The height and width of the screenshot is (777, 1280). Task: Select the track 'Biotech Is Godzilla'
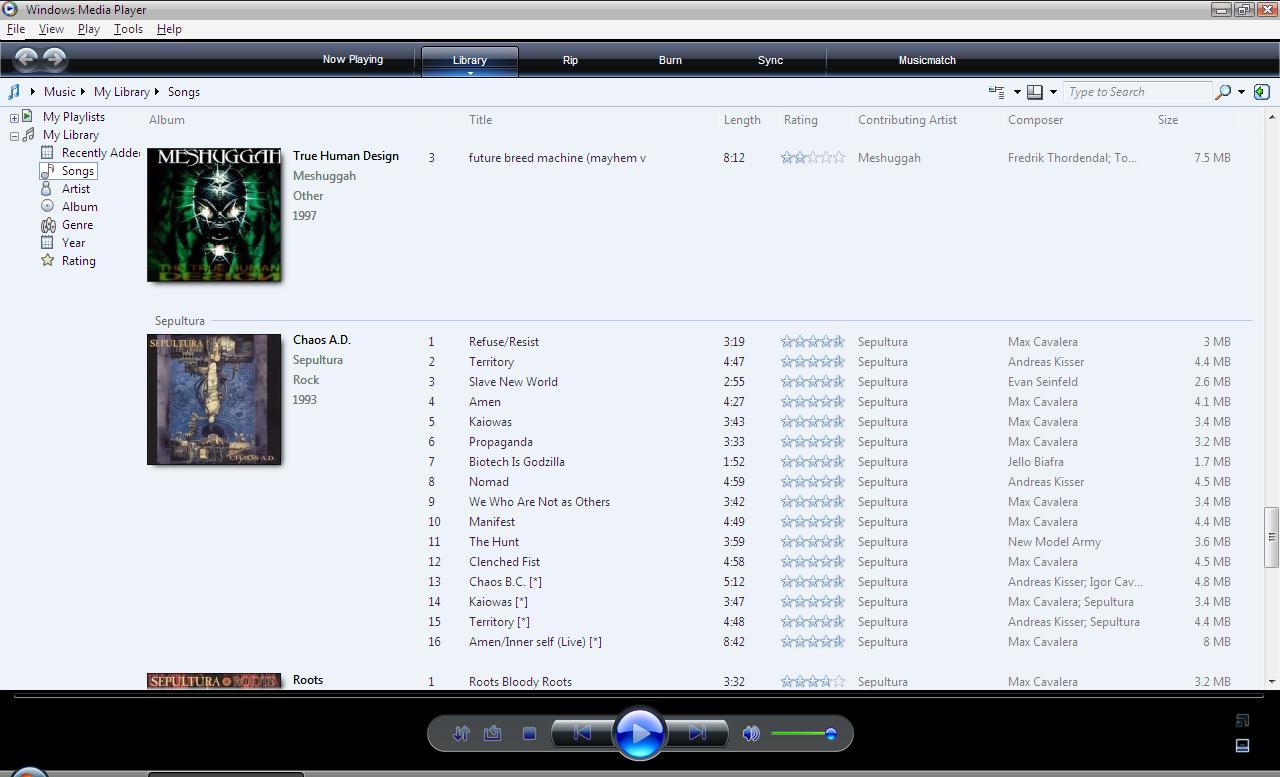point(516,462)
